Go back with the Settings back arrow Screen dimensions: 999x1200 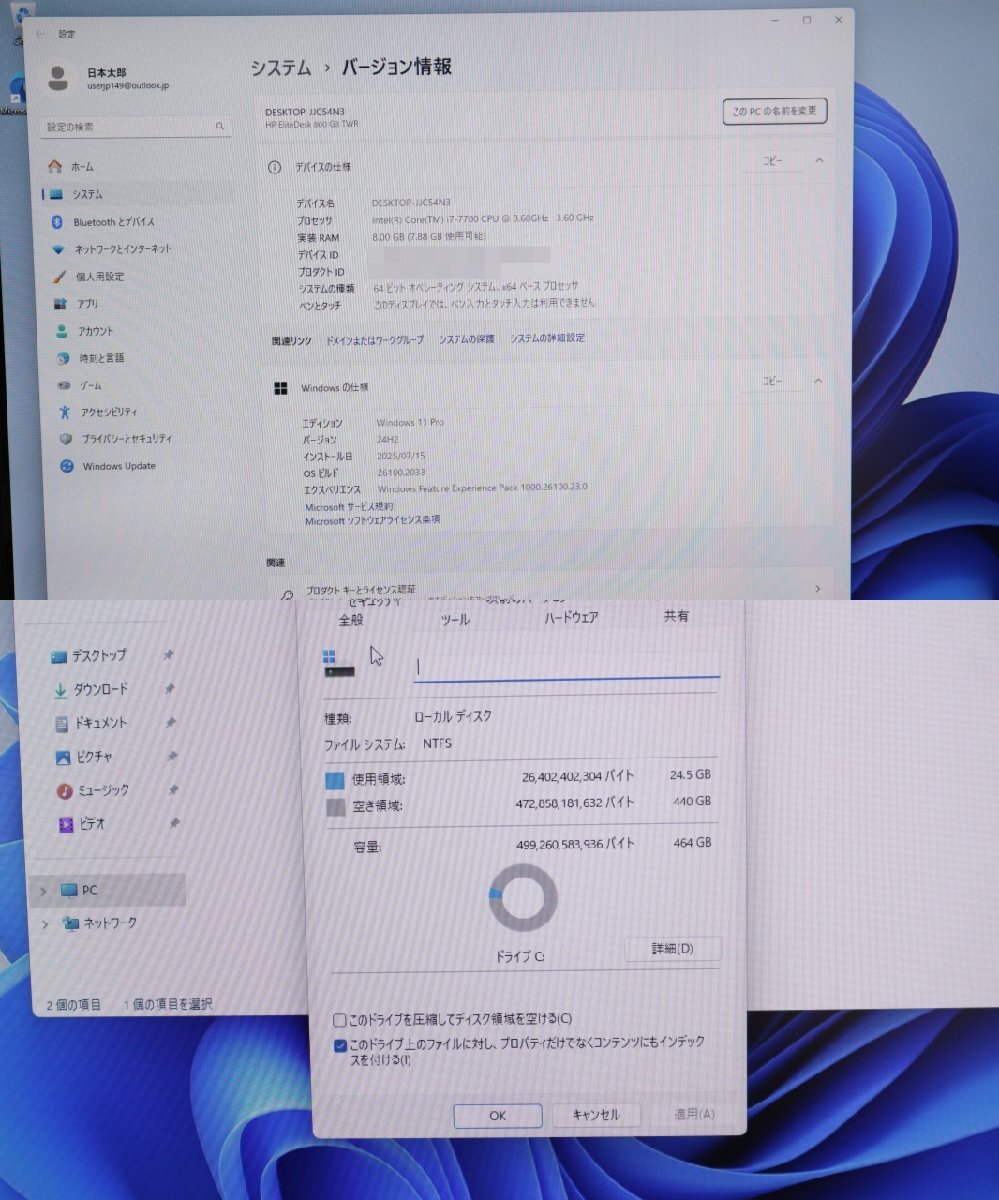[x=39, y=34]
